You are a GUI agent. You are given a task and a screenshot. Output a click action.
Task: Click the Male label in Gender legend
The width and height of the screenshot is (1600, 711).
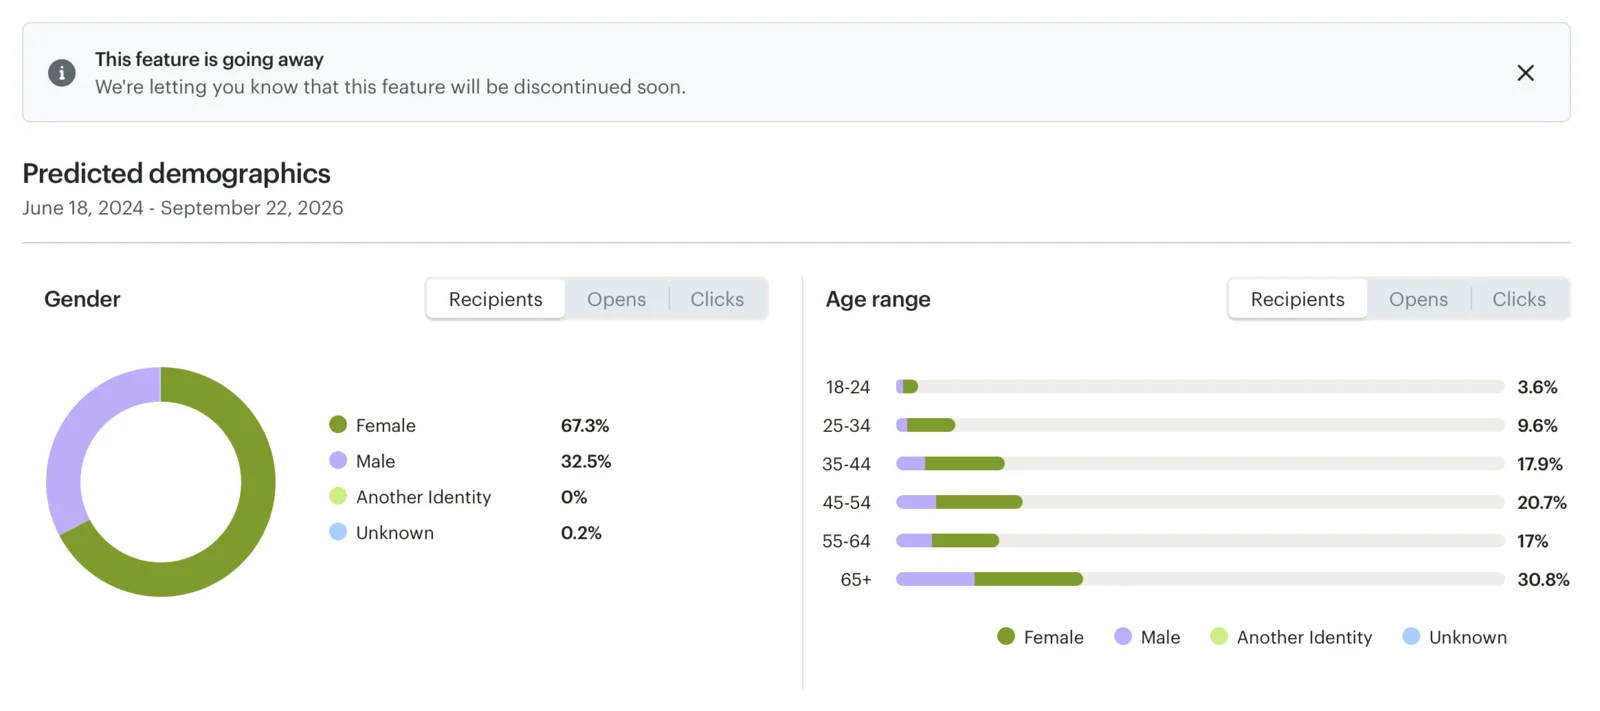tap(376, 461)
